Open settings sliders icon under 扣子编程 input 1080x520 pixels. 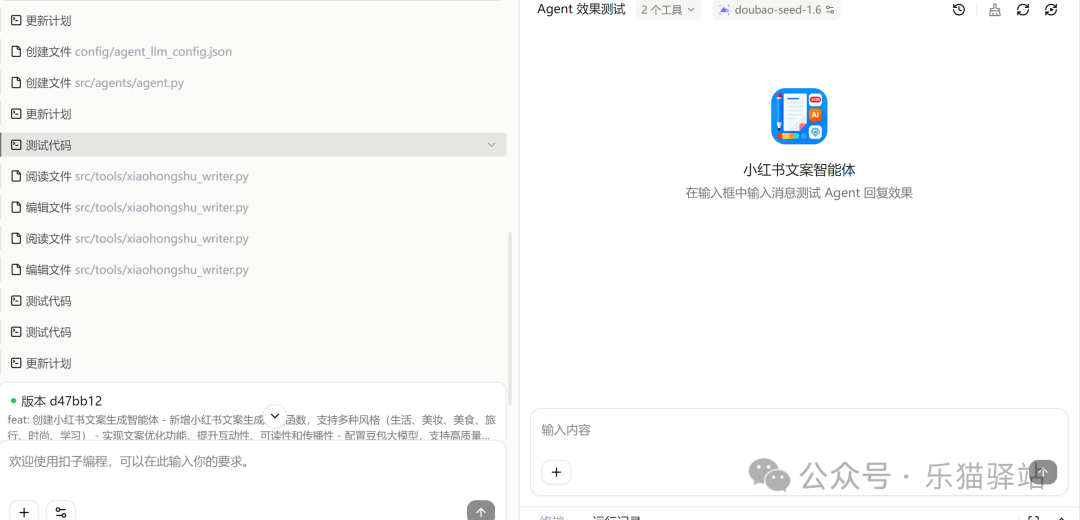pyautogui.click(x=61, y=511)
